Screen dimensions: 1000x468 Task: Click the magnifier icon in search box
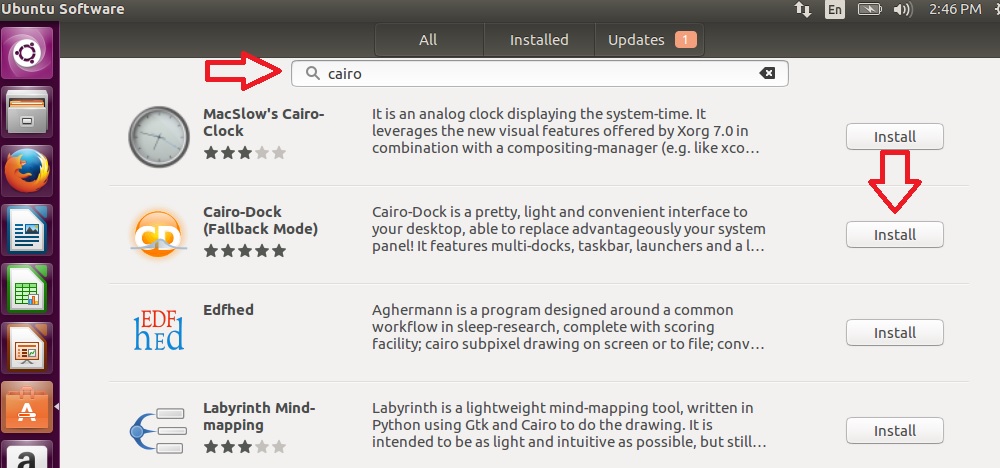(312, 73)
